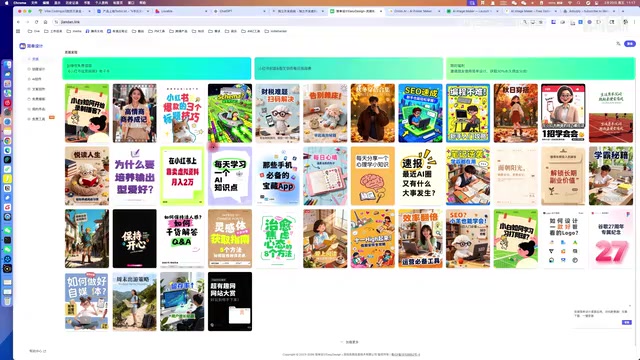Screen dimensions: 640x360
Task: Open the help center link at bottom left
Action: click(x=38, y=351)
